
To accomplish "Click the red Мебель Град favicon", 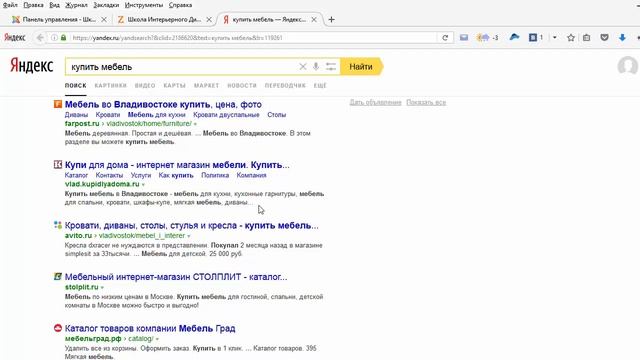I will 58,328.
